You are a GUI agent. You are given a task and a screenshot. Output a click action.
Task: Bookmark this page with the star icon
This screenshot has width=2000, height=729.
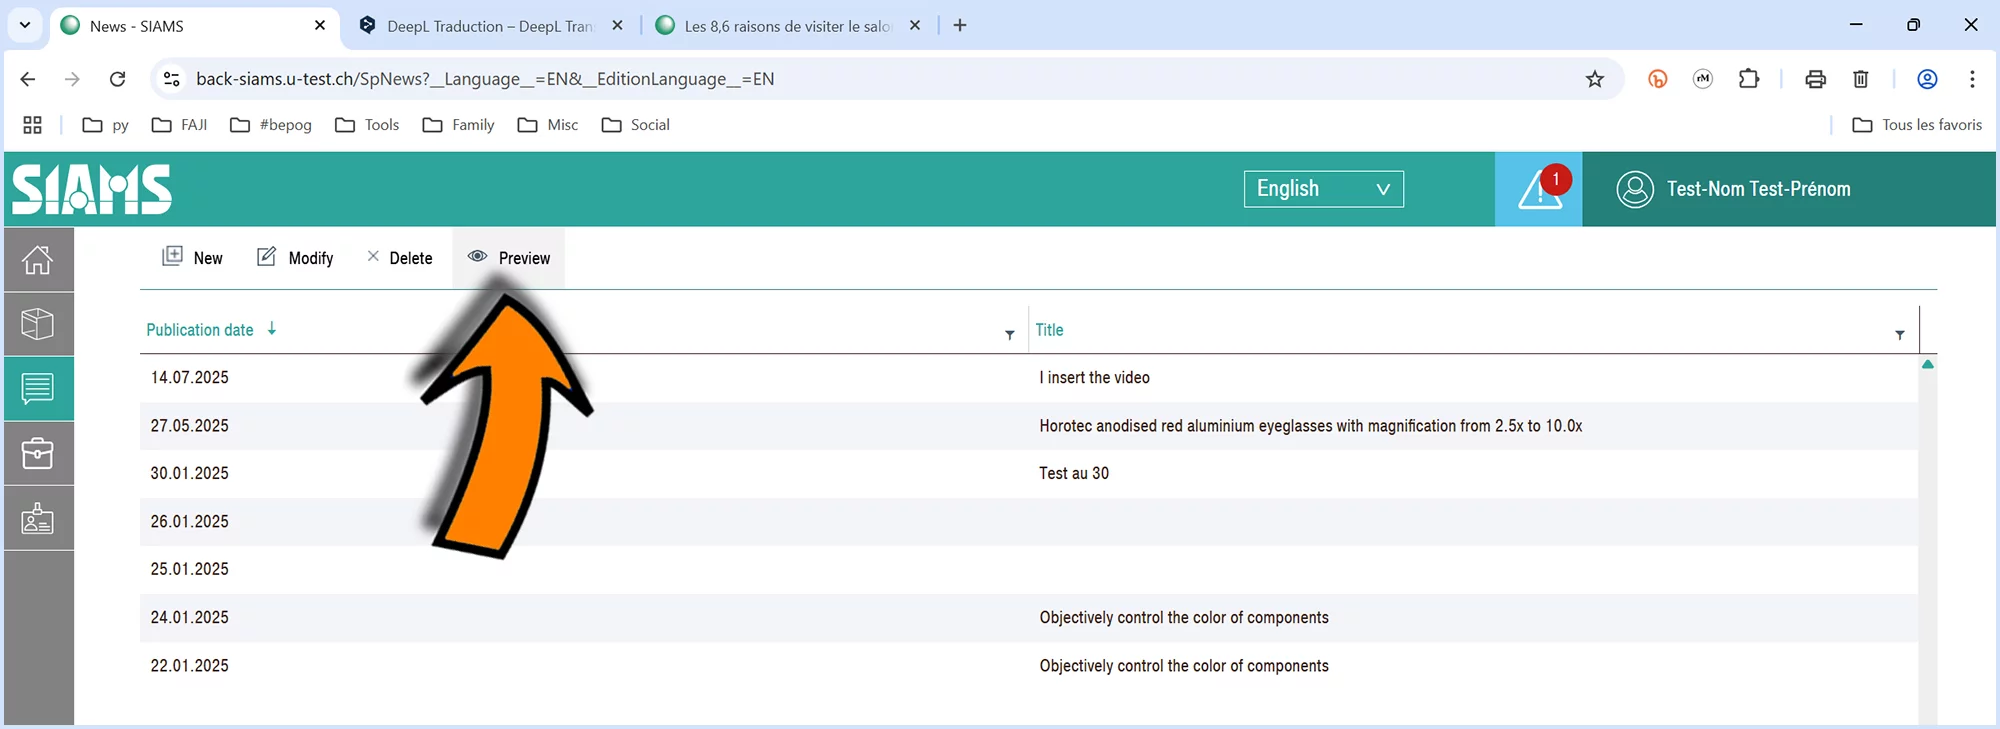[1594, 79]
